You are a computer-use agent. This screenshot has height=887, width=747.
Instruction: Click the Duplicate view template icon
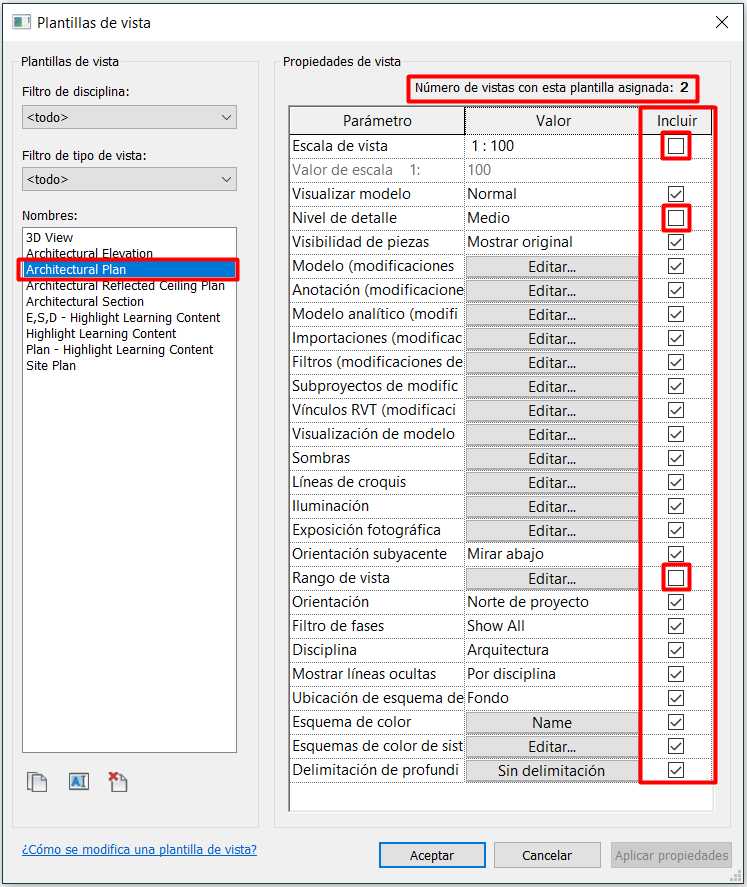[x=37, y=782]
